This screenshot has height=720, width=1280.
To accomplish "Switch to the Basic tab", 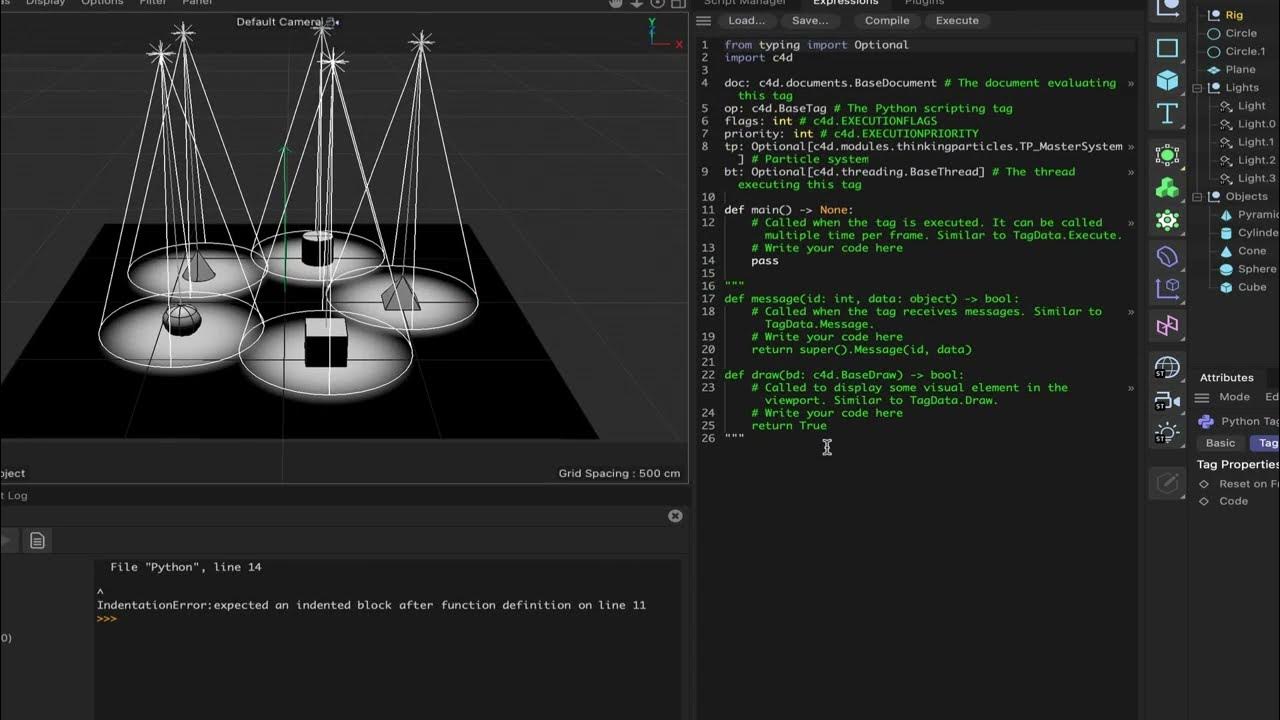I will (x=1220, y=443).
